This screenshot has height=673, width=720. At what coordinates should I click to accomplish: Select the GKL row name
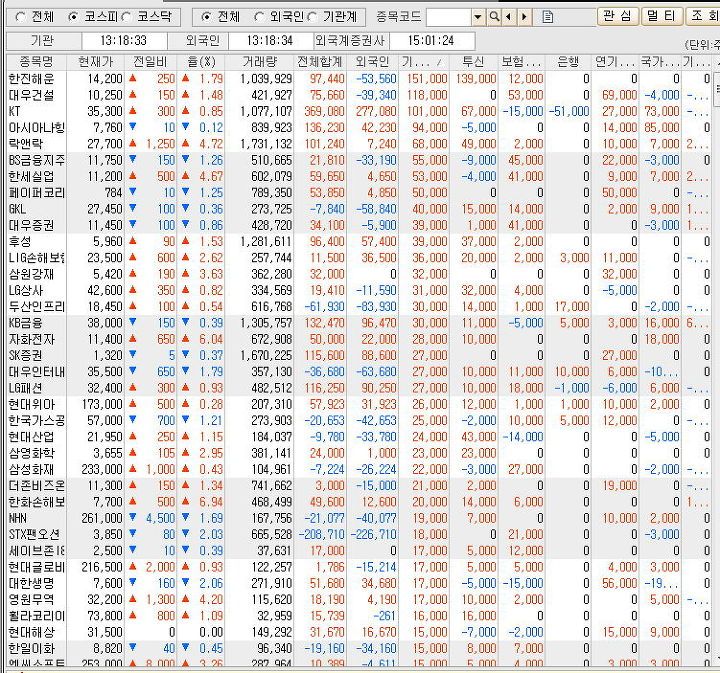click(x=17, y=209)
